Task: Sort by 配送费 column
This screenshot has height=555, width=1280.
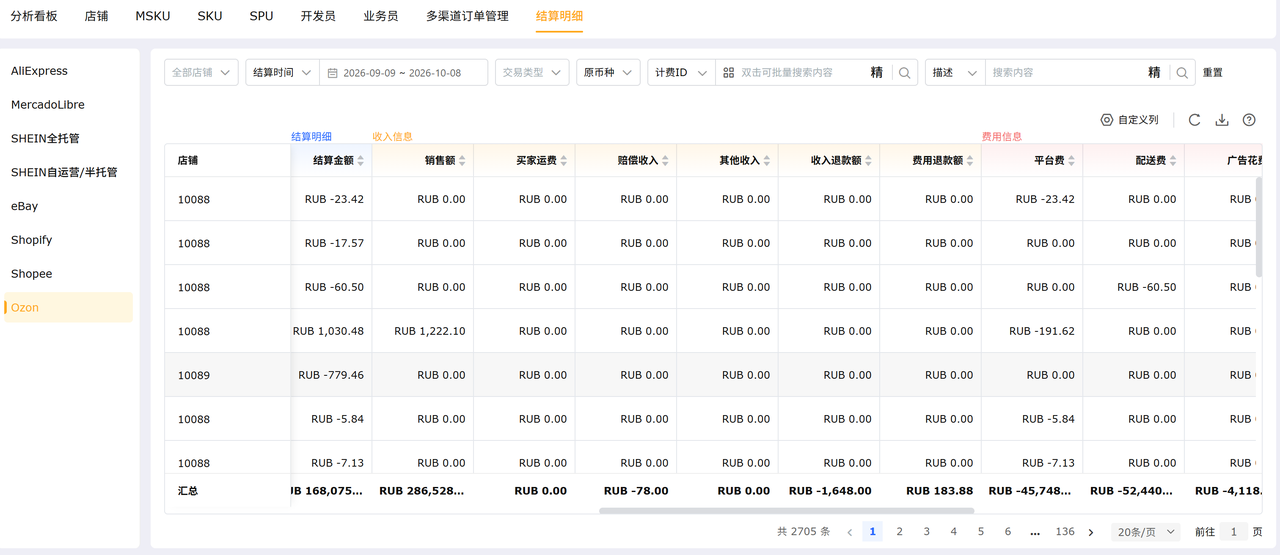Action: tap(1173, 161)
